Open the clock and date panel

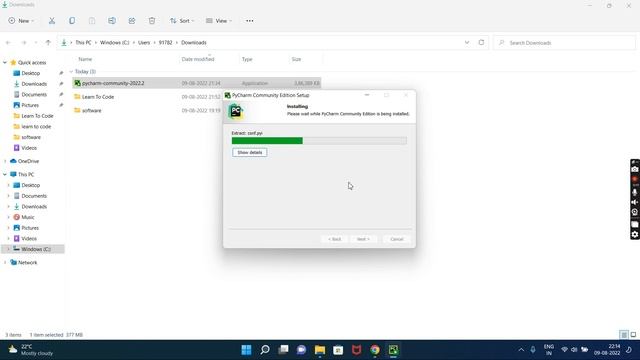click(x=607, y=350)
